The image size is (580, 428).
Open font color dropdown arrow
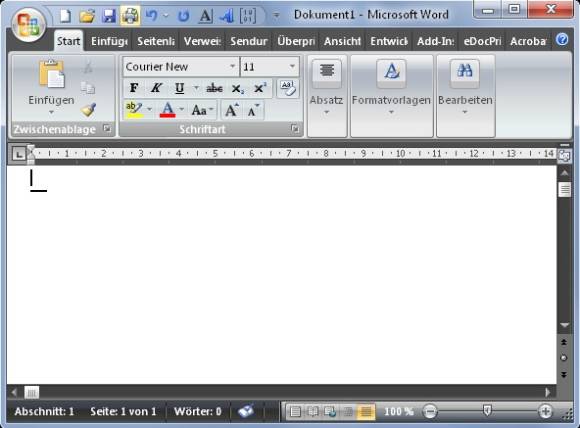(182, 109)
